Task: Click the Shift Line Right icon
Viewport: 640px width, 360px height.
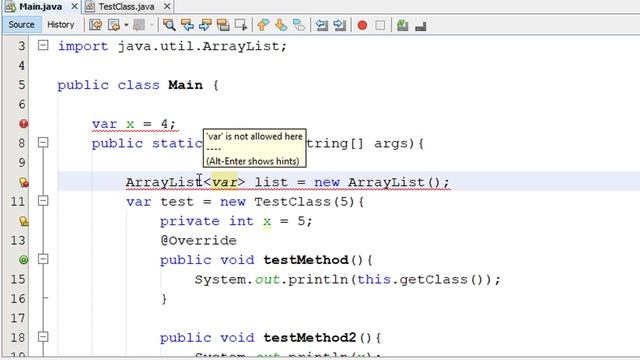Action: (x=340, y=25)
